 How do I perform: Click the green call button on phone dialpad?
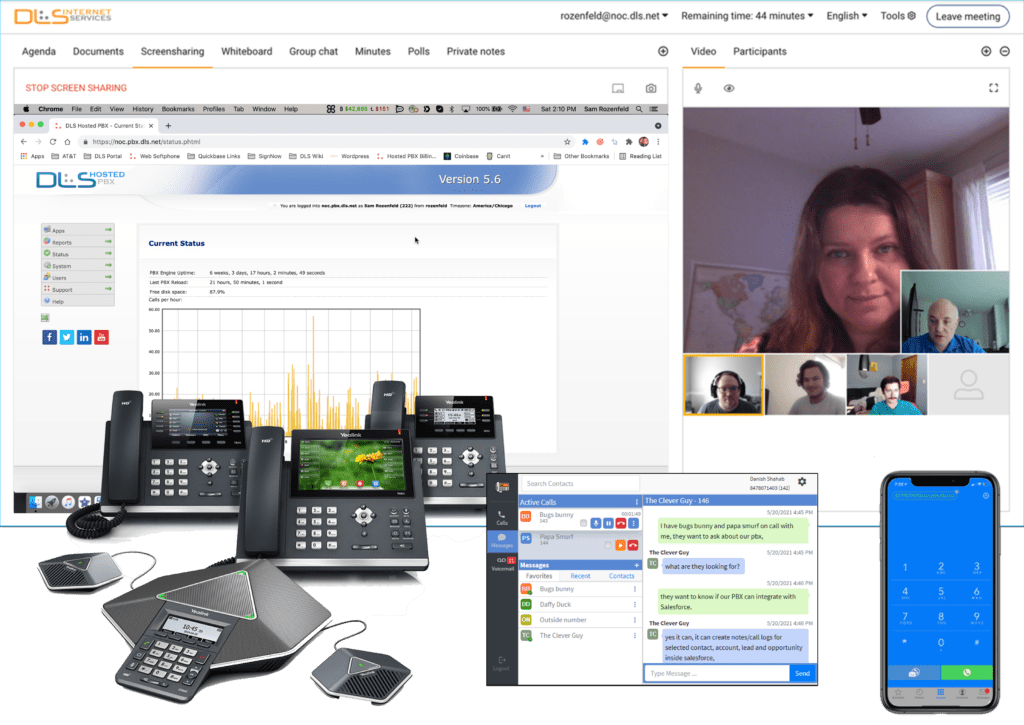pos(966,672)
